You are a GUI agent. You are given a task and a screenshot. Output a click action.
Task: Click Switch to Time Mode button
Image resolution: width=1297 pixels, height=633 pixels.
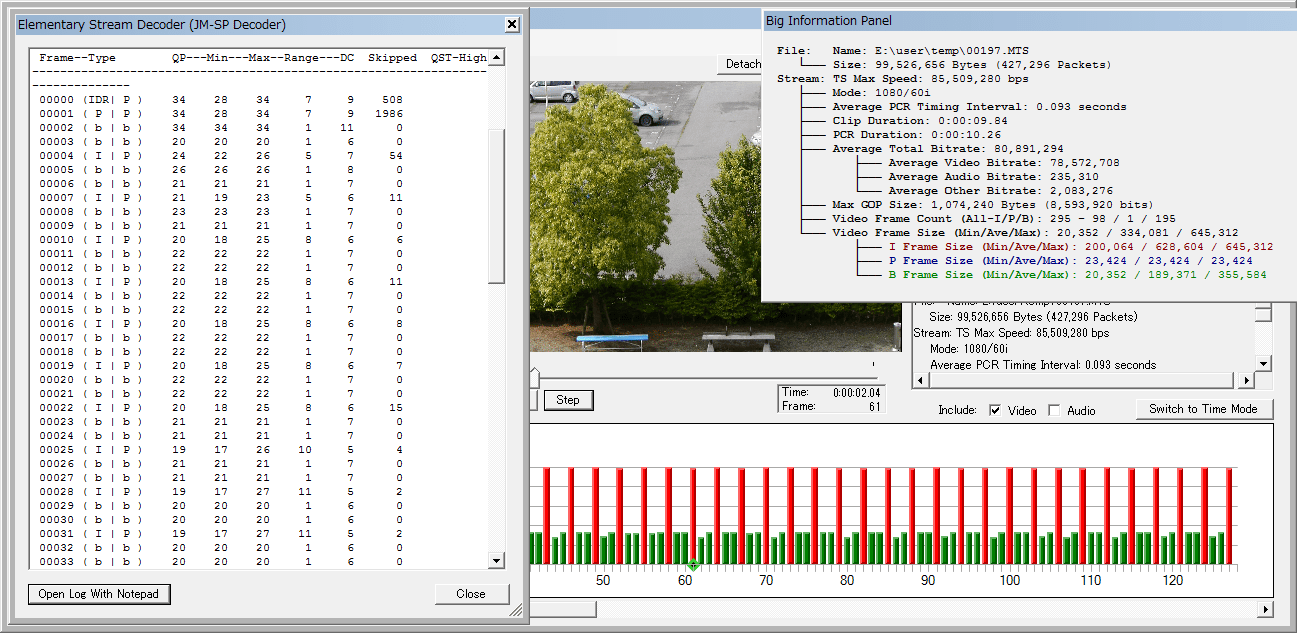point(1203,409)
